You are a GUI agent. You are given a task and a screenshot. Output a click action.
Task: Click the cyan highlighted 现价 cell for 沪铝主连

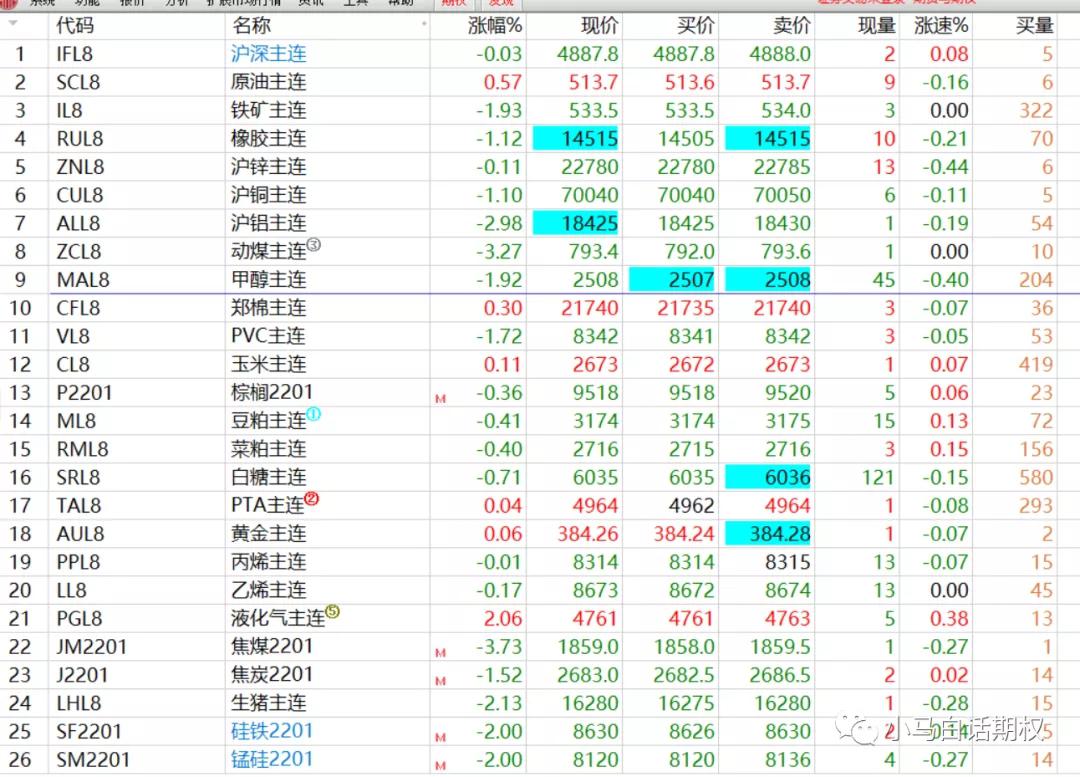pyautogui.click(x=576, y=223)
